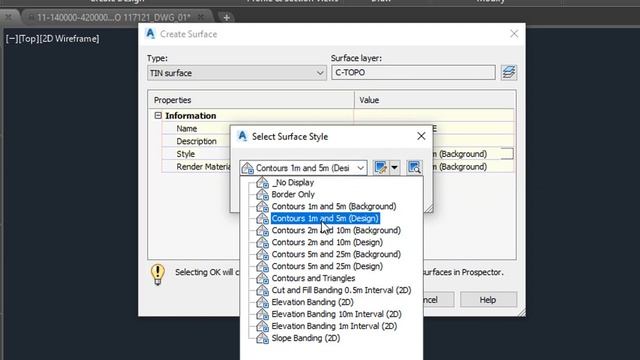Open the [2D Wireframe] visual style menu
The height and width of the screenshot is (360, 640).
pyautogui.click(x=69, y=39)
